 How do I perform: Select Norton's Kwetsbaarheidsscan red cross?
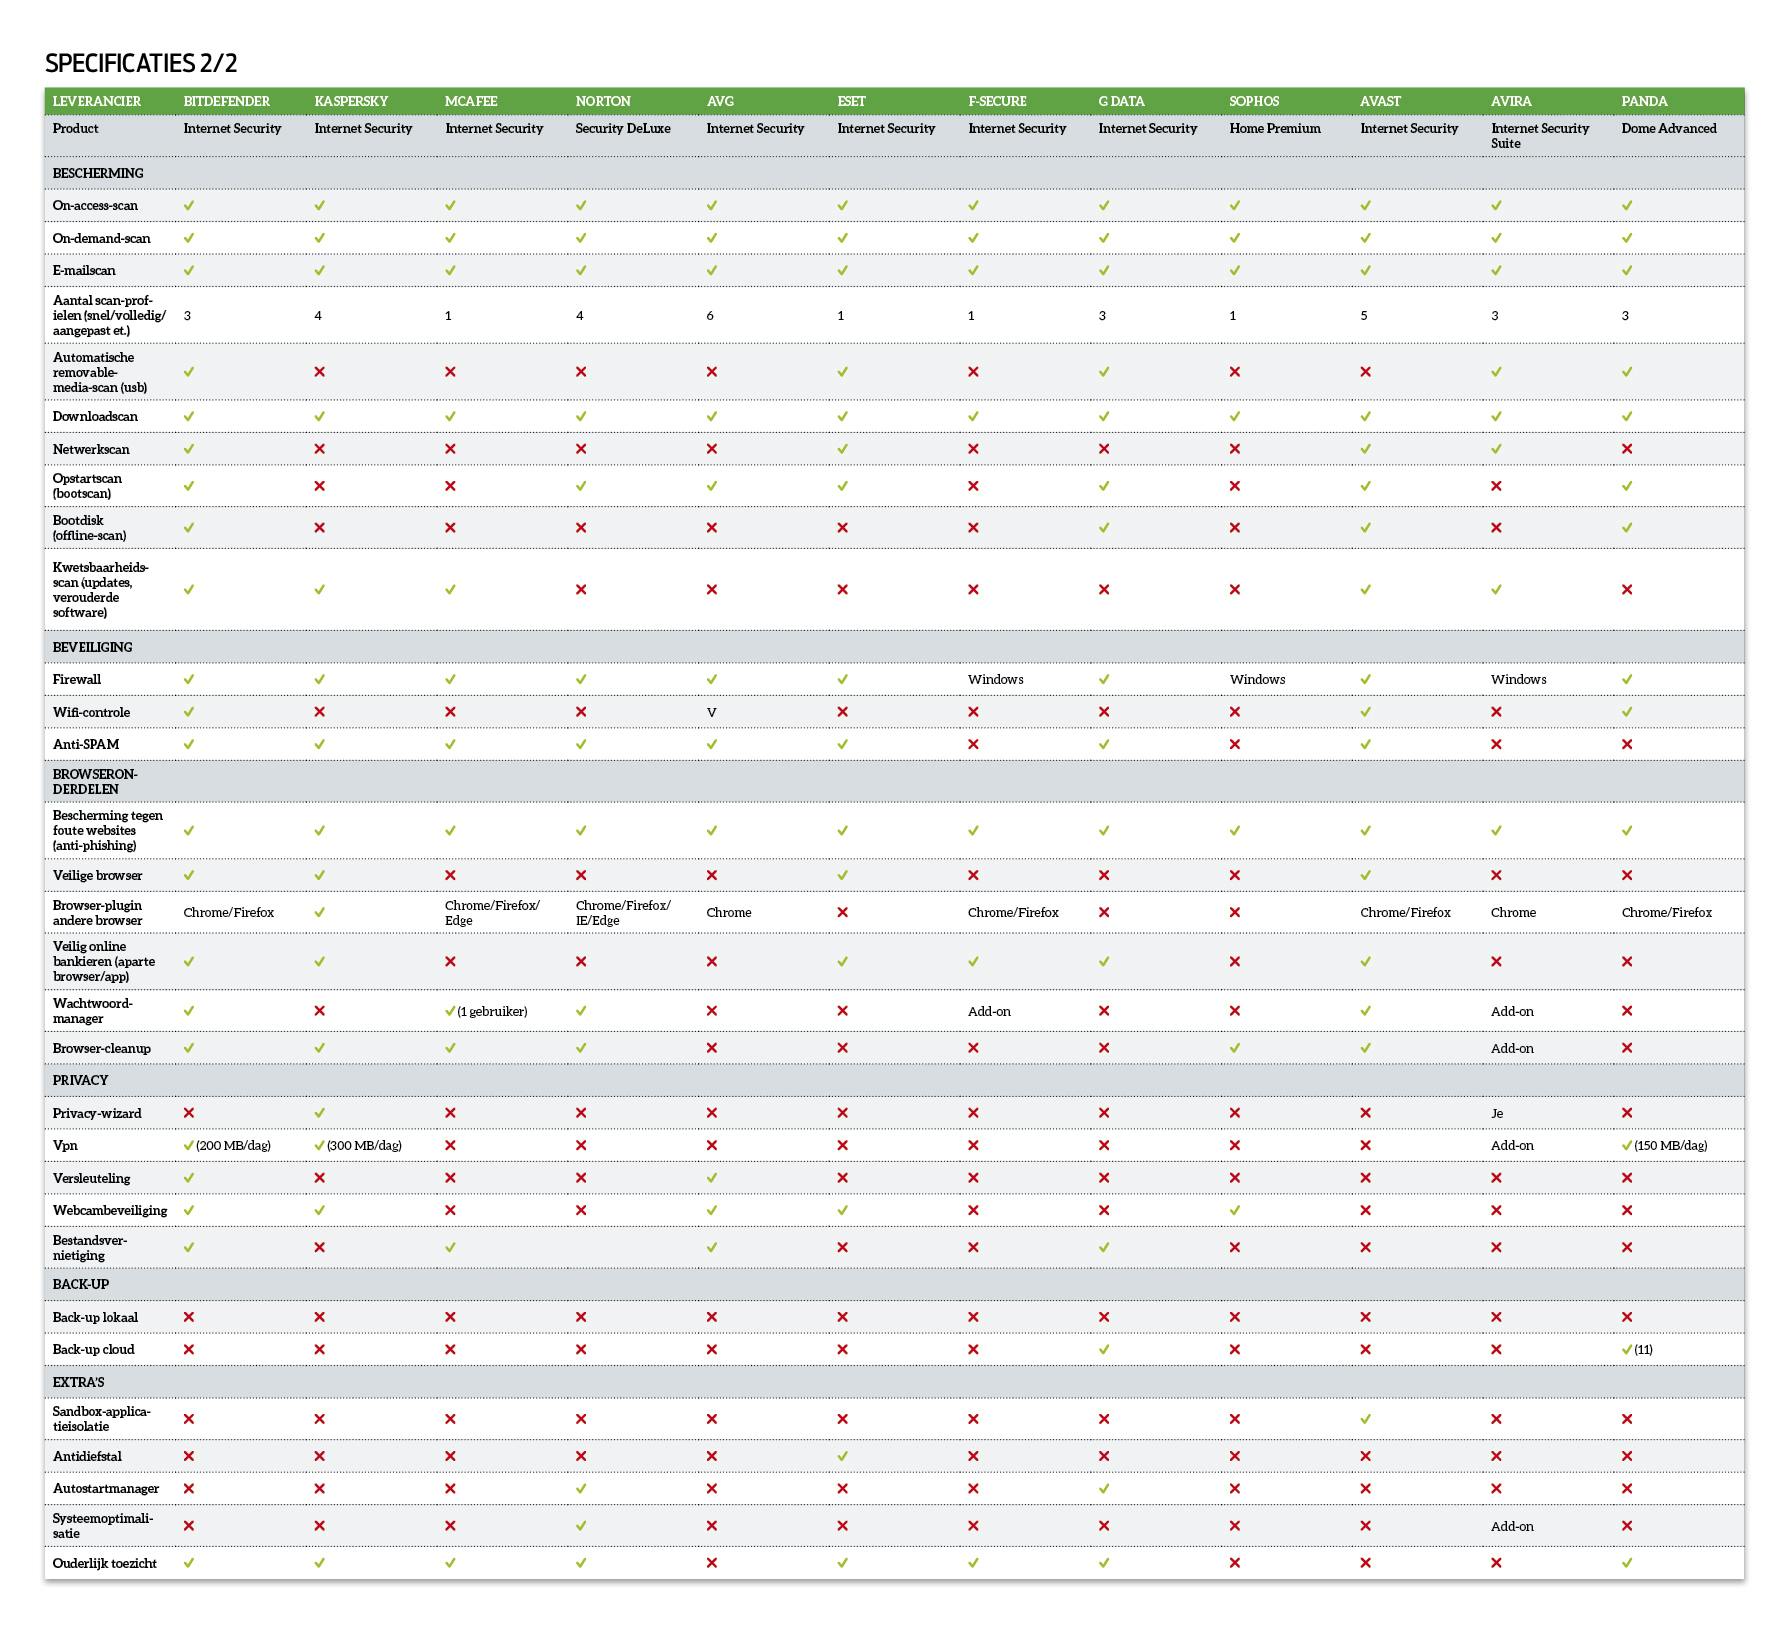click(x=581, y=589)
